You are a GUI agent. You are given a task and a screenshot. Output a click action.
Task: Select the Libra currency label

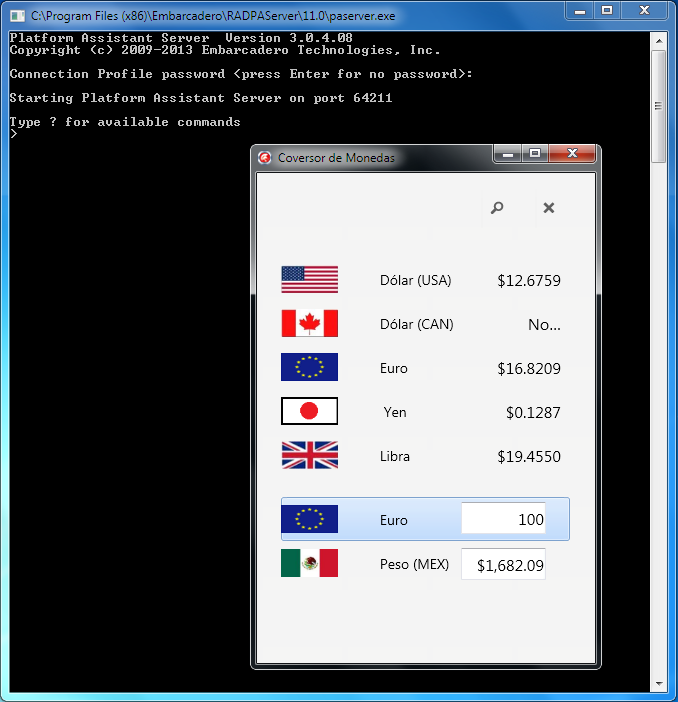click(x=395, y=456)
